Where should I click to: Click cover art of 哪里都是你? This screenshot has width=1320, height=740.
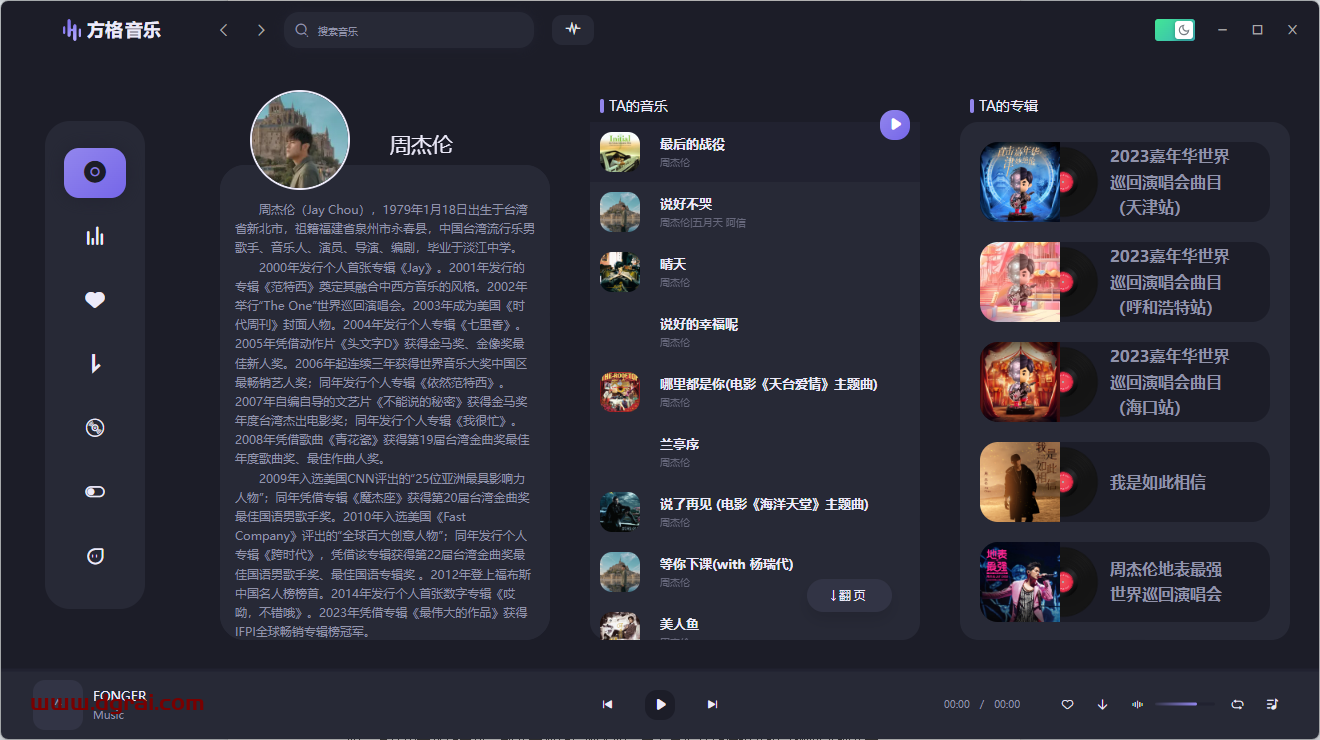click(620, 392)
